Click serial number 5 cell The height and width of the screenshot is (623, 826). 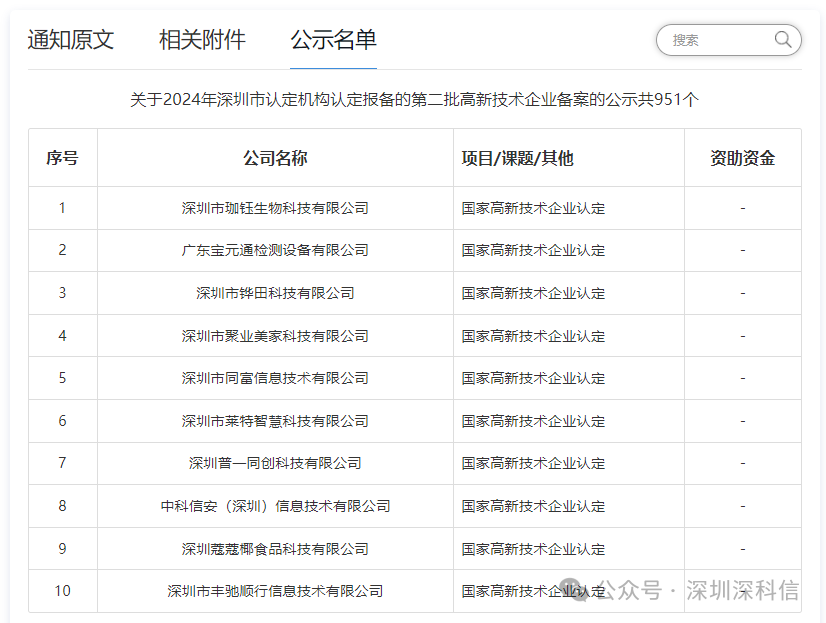point(63,378)
